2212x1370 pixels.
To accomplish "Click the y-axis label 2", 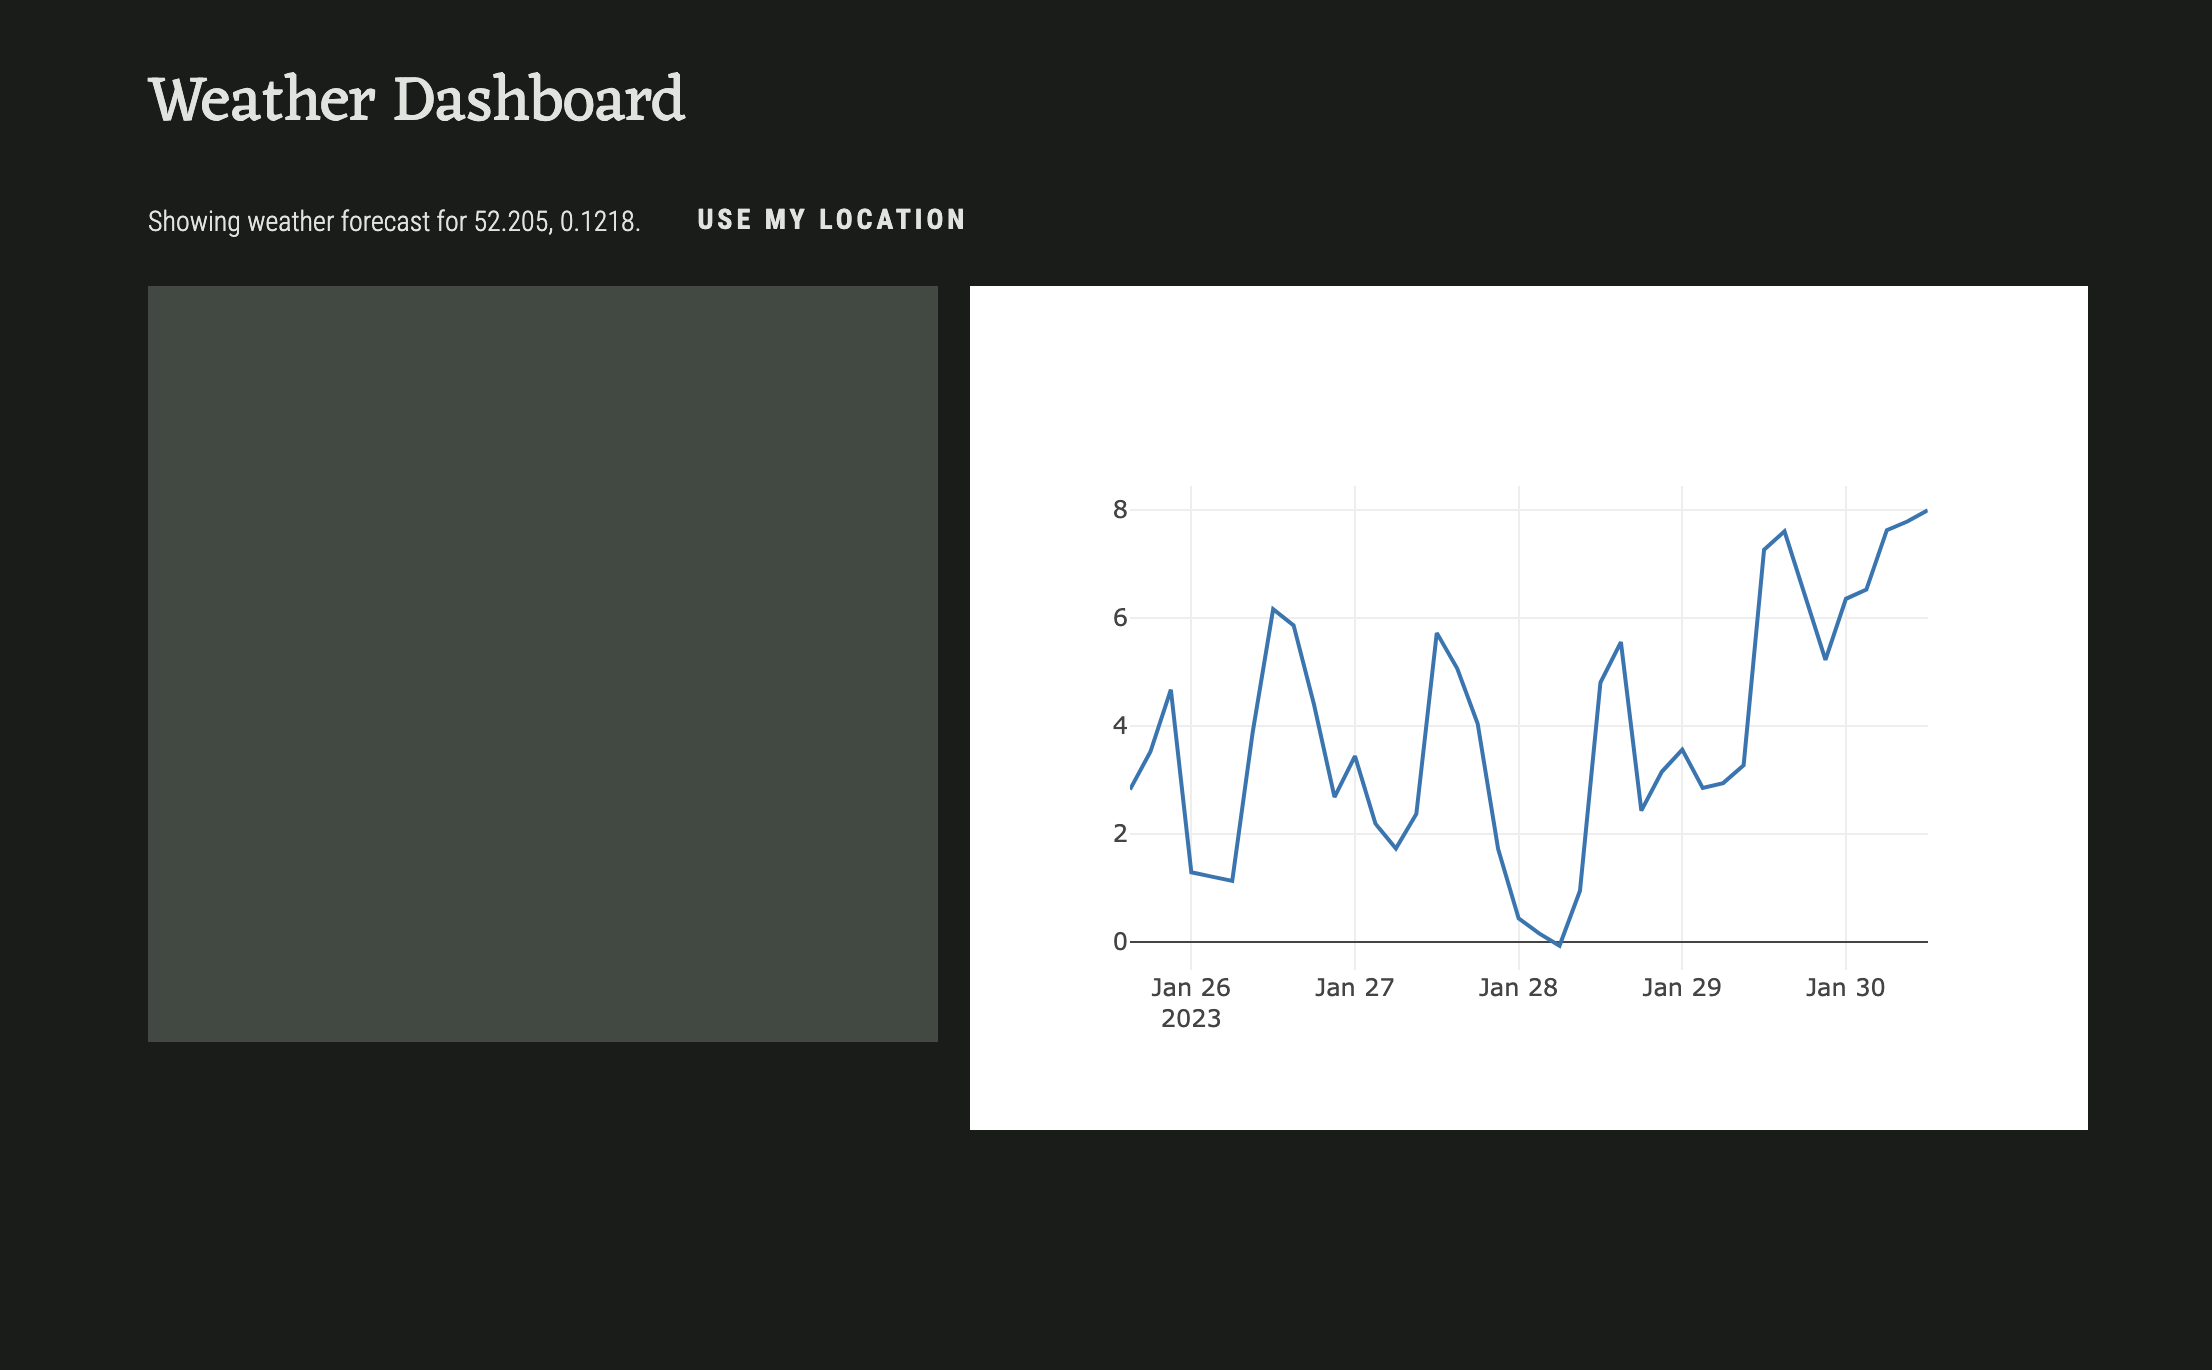I will tap(1120, 834).
